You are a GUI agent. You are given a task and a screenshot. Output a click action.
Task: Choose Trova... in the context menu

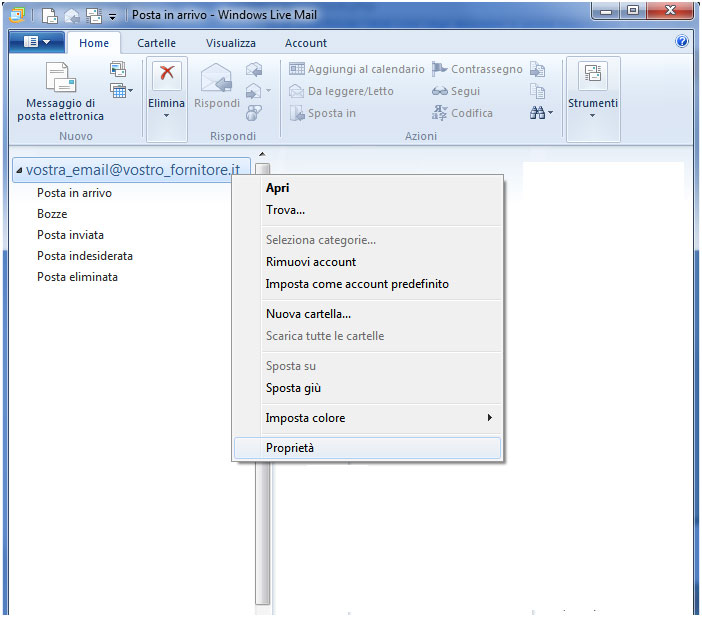click(x=367, y=210)
